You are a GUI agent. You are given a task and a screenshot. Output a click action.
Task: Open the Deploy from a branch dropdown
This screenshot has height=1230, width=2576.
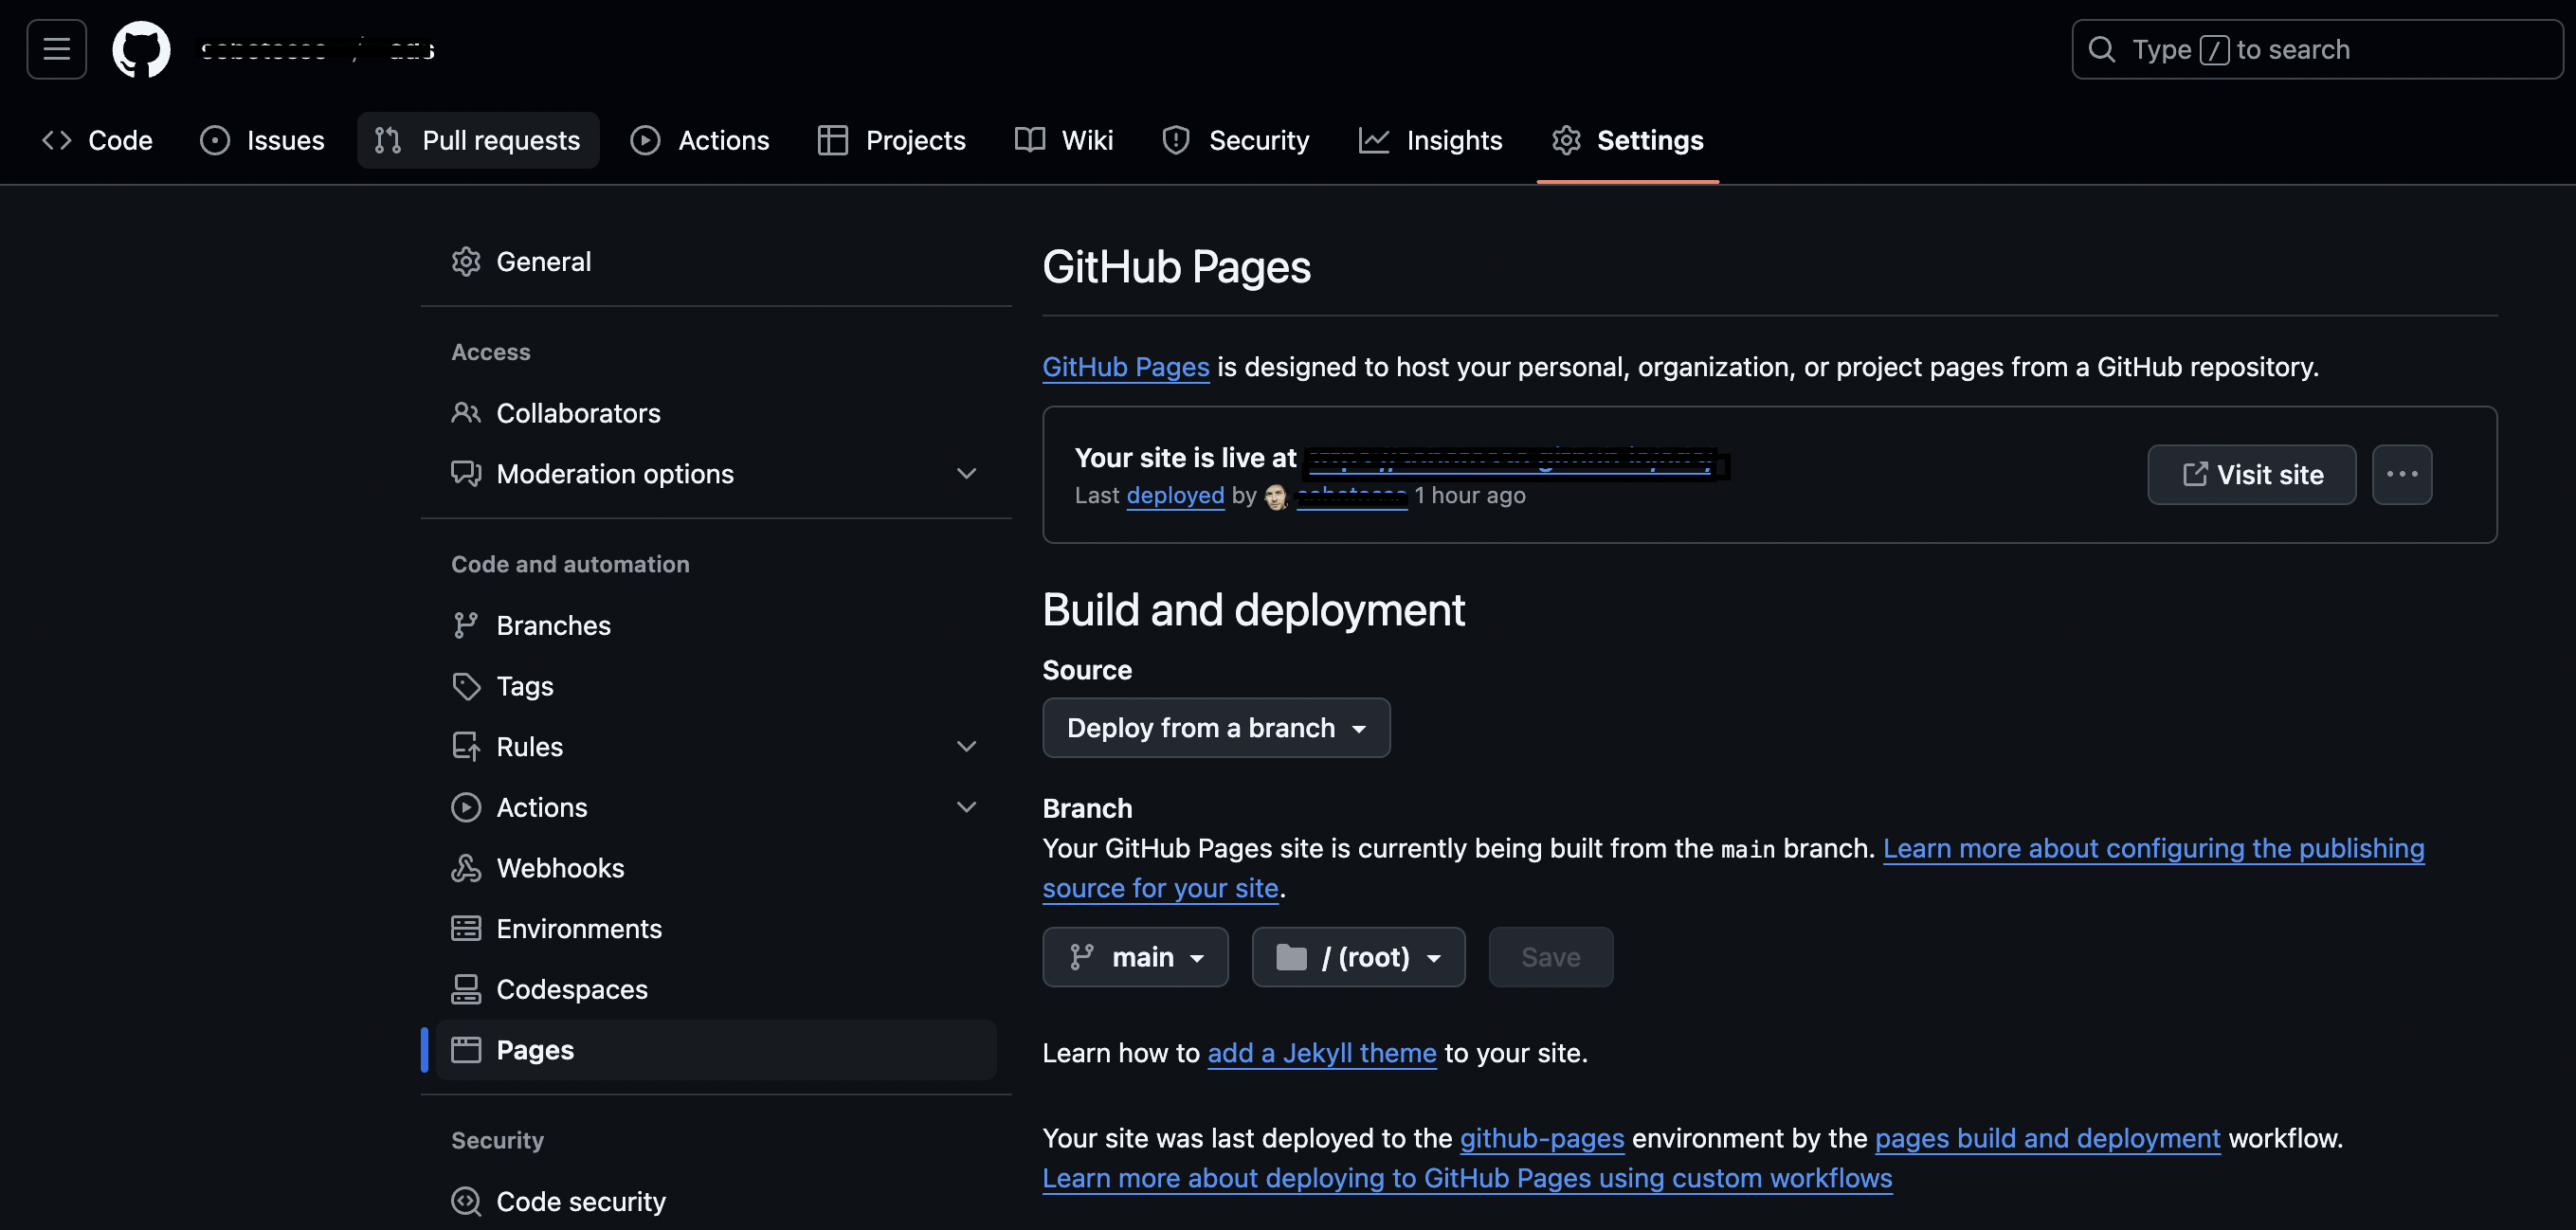coord(1216,728)
